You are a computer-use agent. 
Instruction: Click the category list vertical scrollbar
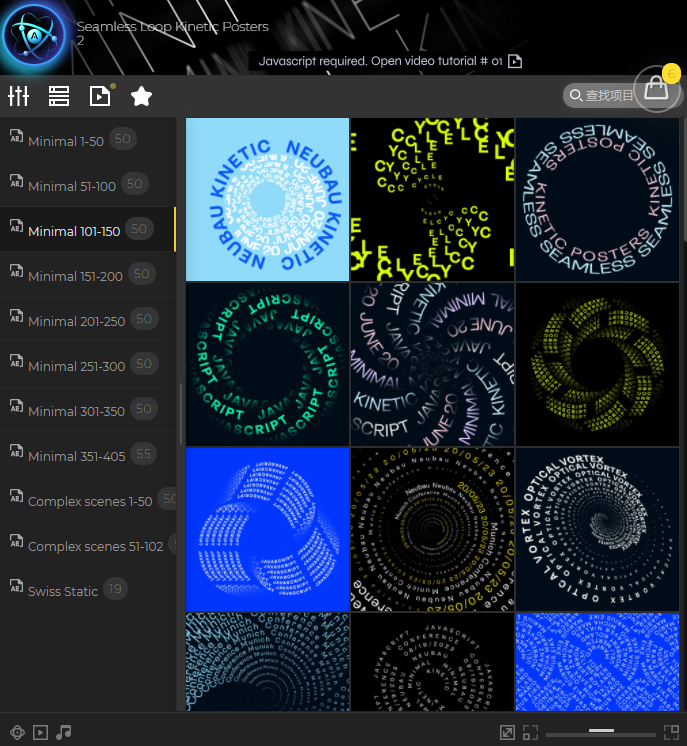(x=181, y=414)
